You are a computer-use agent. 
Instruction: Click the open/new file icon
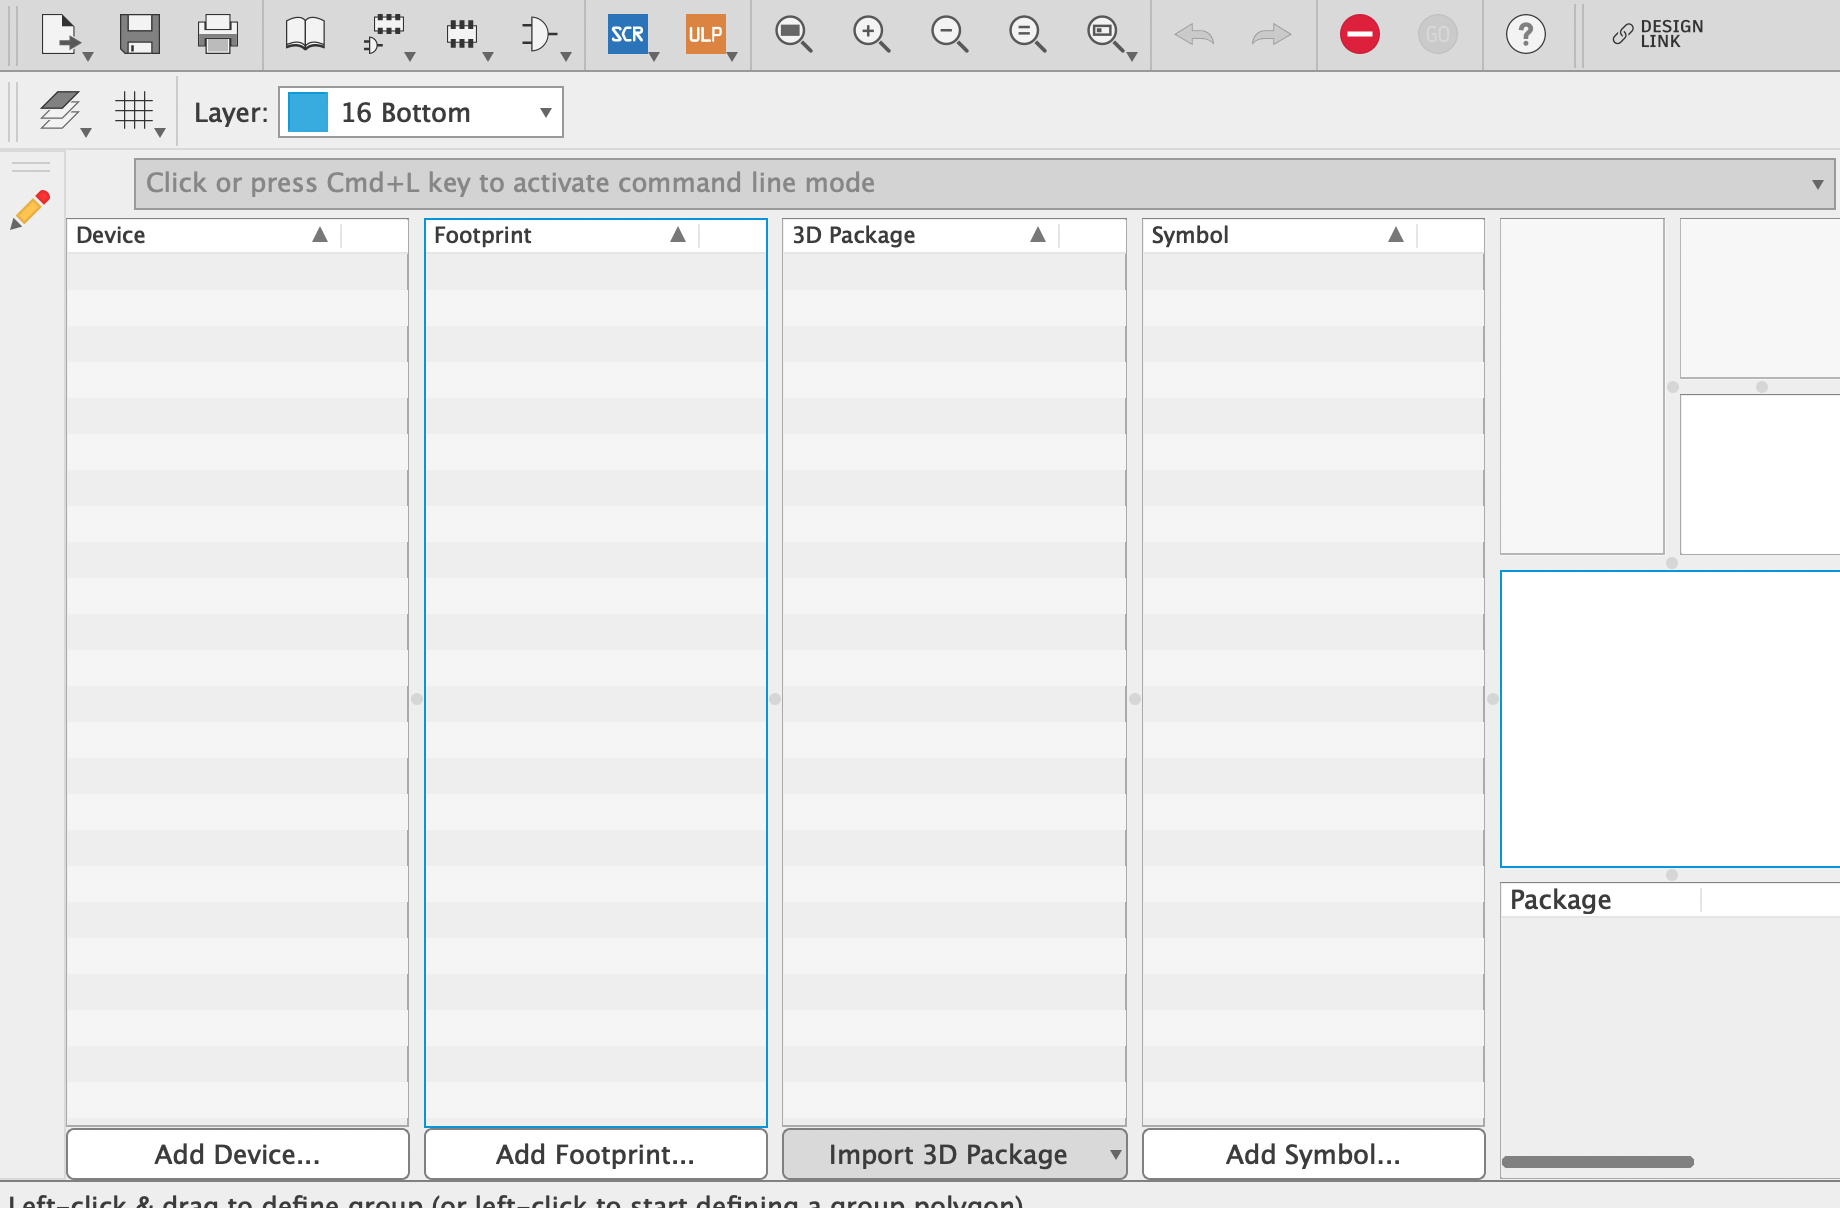[x=60, y=34]
